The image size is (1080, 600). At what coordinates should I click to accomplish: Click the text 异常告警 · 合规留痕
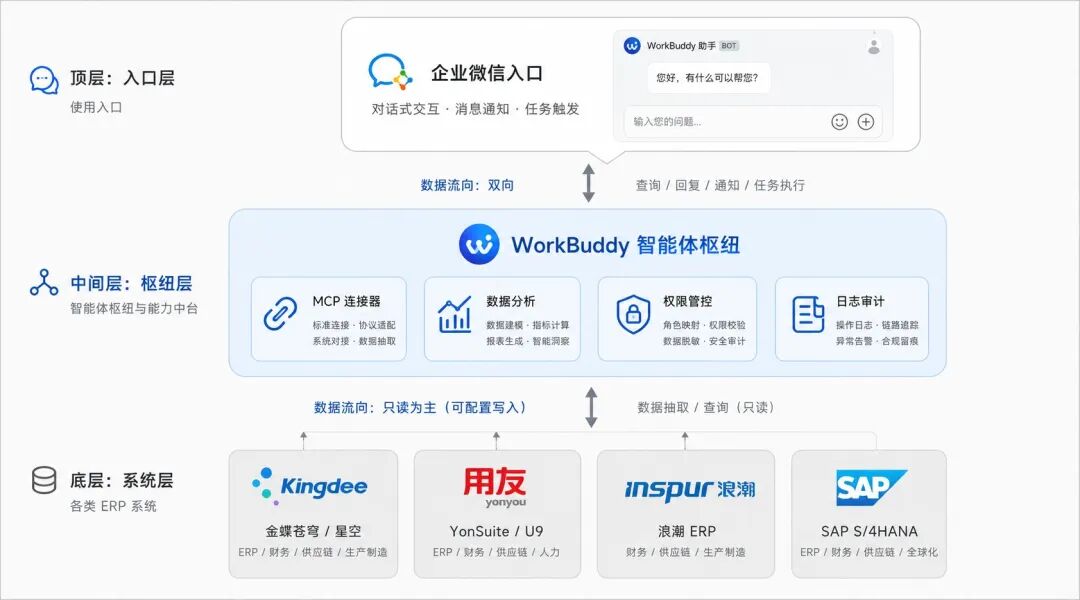877,341
